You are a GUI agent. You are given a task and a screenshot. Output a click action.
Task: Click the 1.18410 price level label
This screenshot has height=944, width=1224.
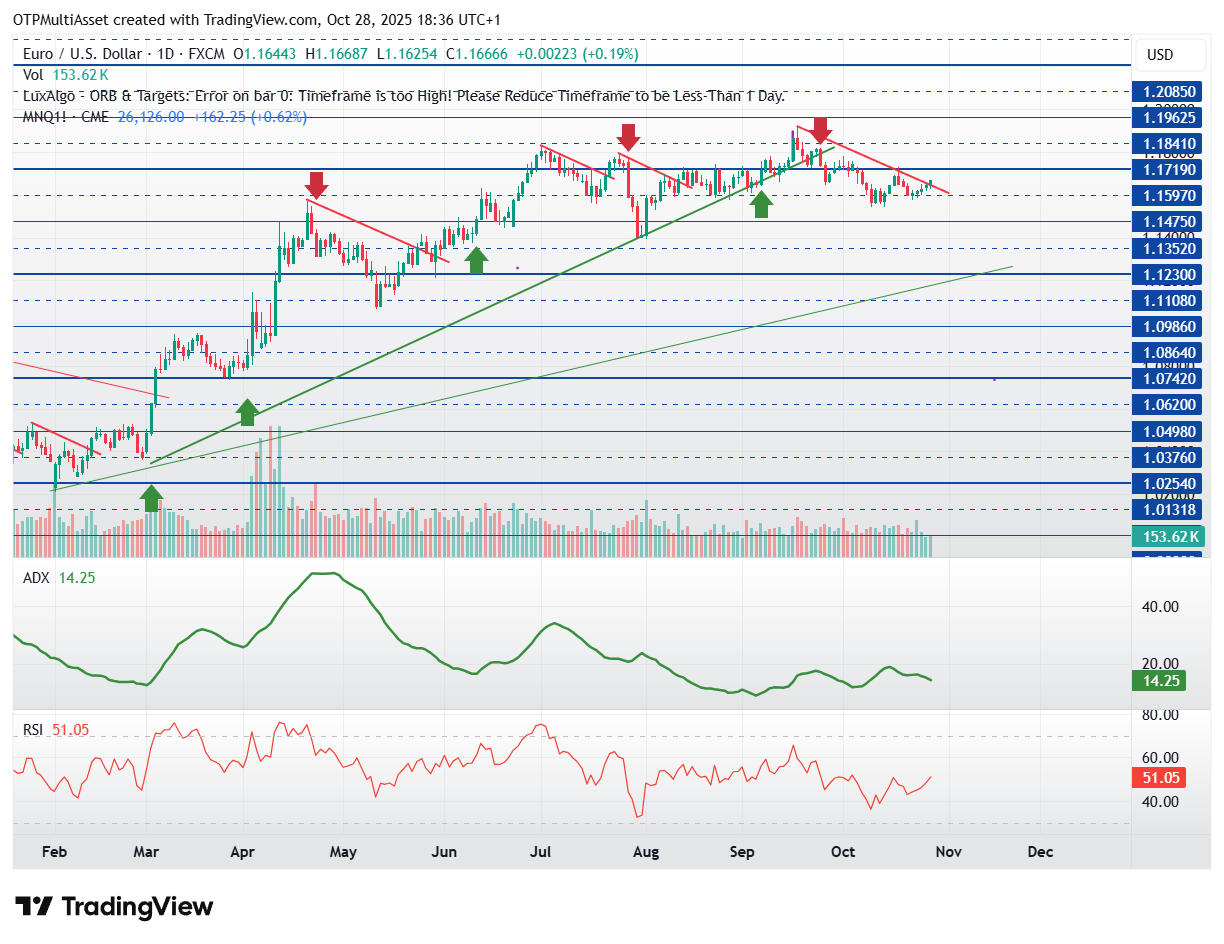1169,144
